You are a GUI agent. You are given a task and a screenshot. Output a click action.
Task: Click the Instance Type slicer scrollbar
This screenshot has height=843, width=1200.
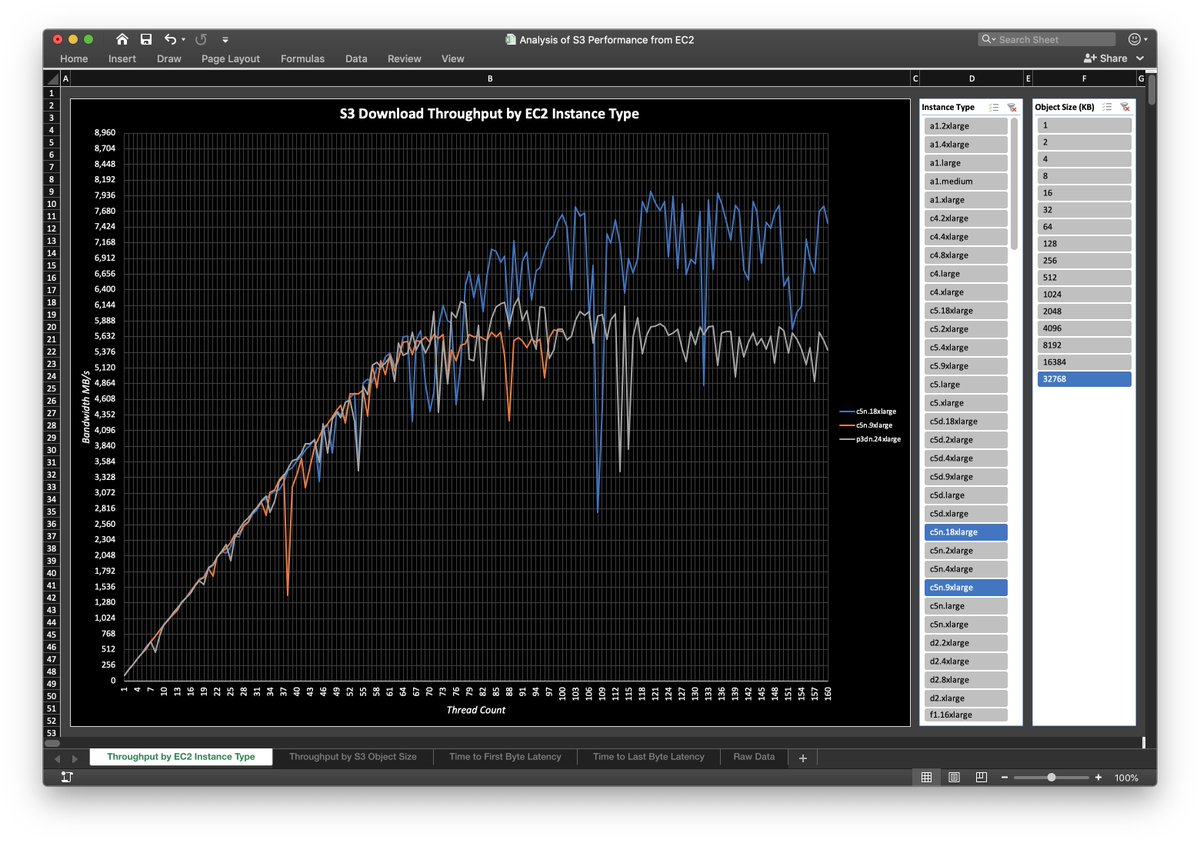(1014, 183)
